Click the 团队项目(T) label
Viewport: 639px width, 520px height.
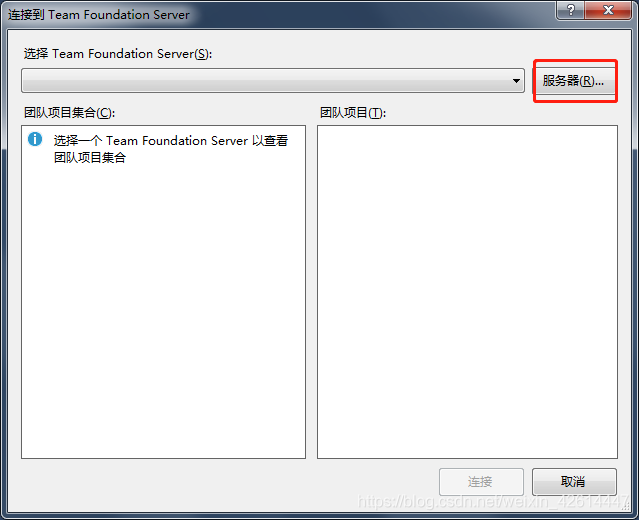click(x=353, y=112)
